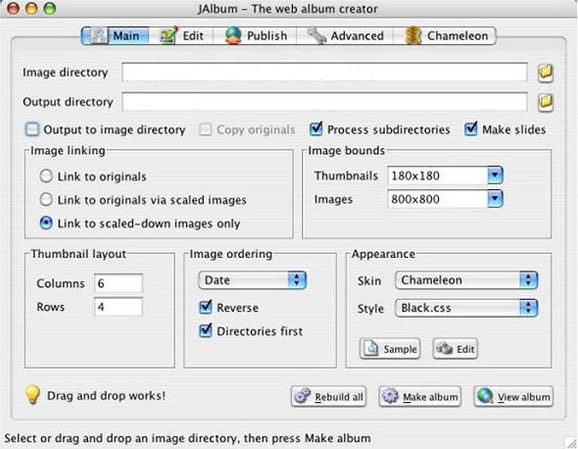The width and height of the screenshot is (578, 449).
Task: Uncheck Process subdirectories
Action: (x=316, y=129)
